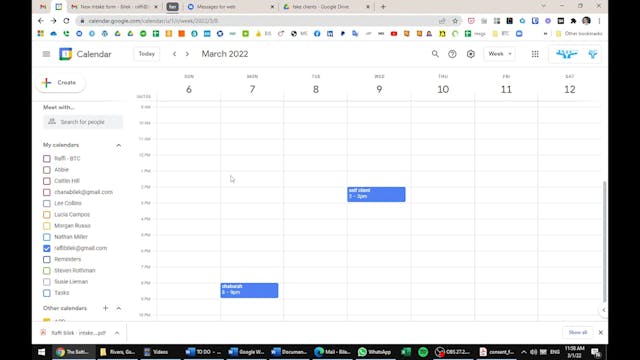Toggle Morgan Russo calendar checkbox
Screen dimensions: 640x360
(x=47, y=226)
